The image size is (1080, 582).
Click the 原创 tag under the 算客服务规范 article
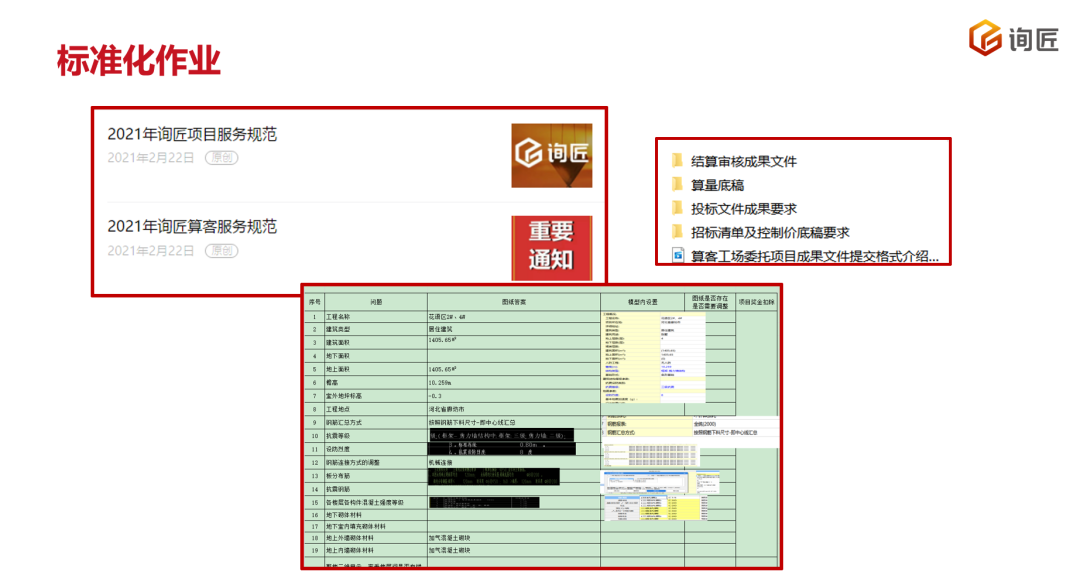(221, 251)
